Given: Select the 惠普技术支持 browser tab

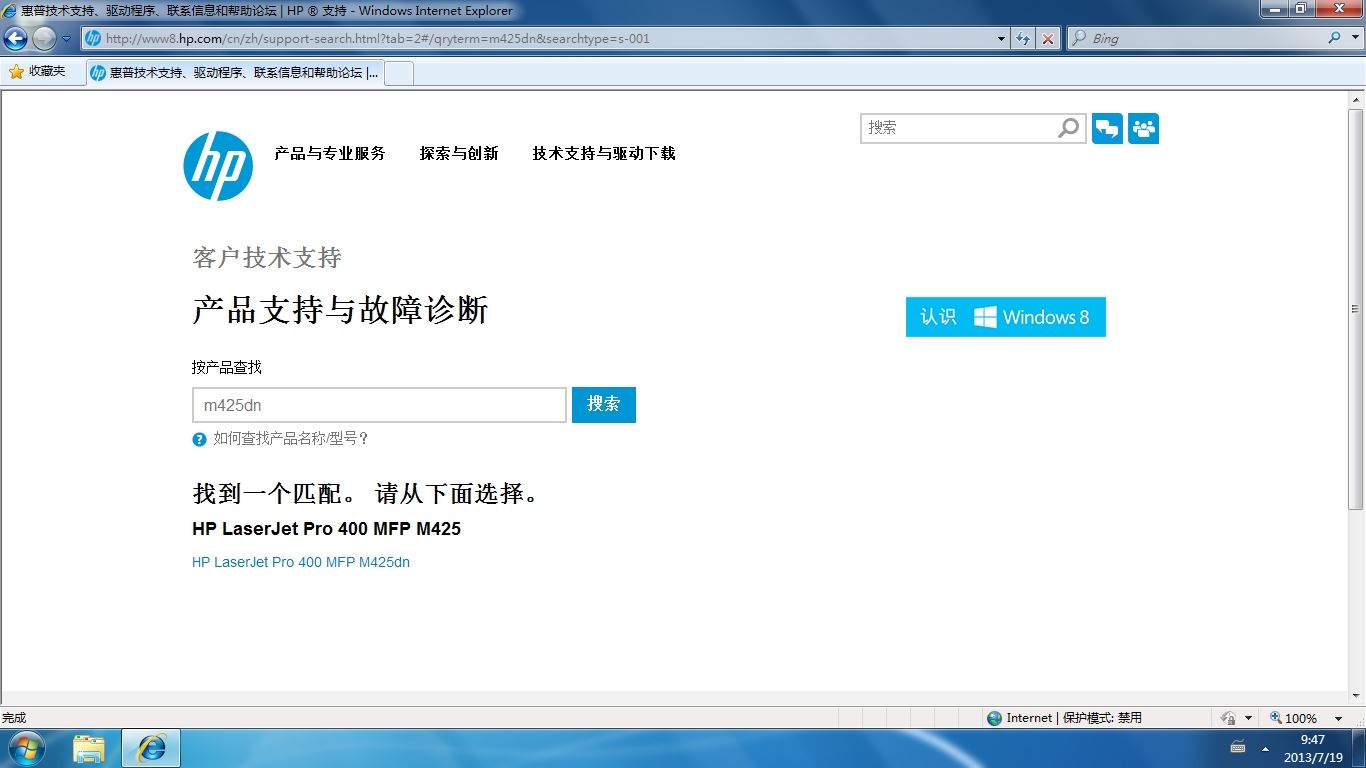Looking at the screenshot, I should 234,73.
